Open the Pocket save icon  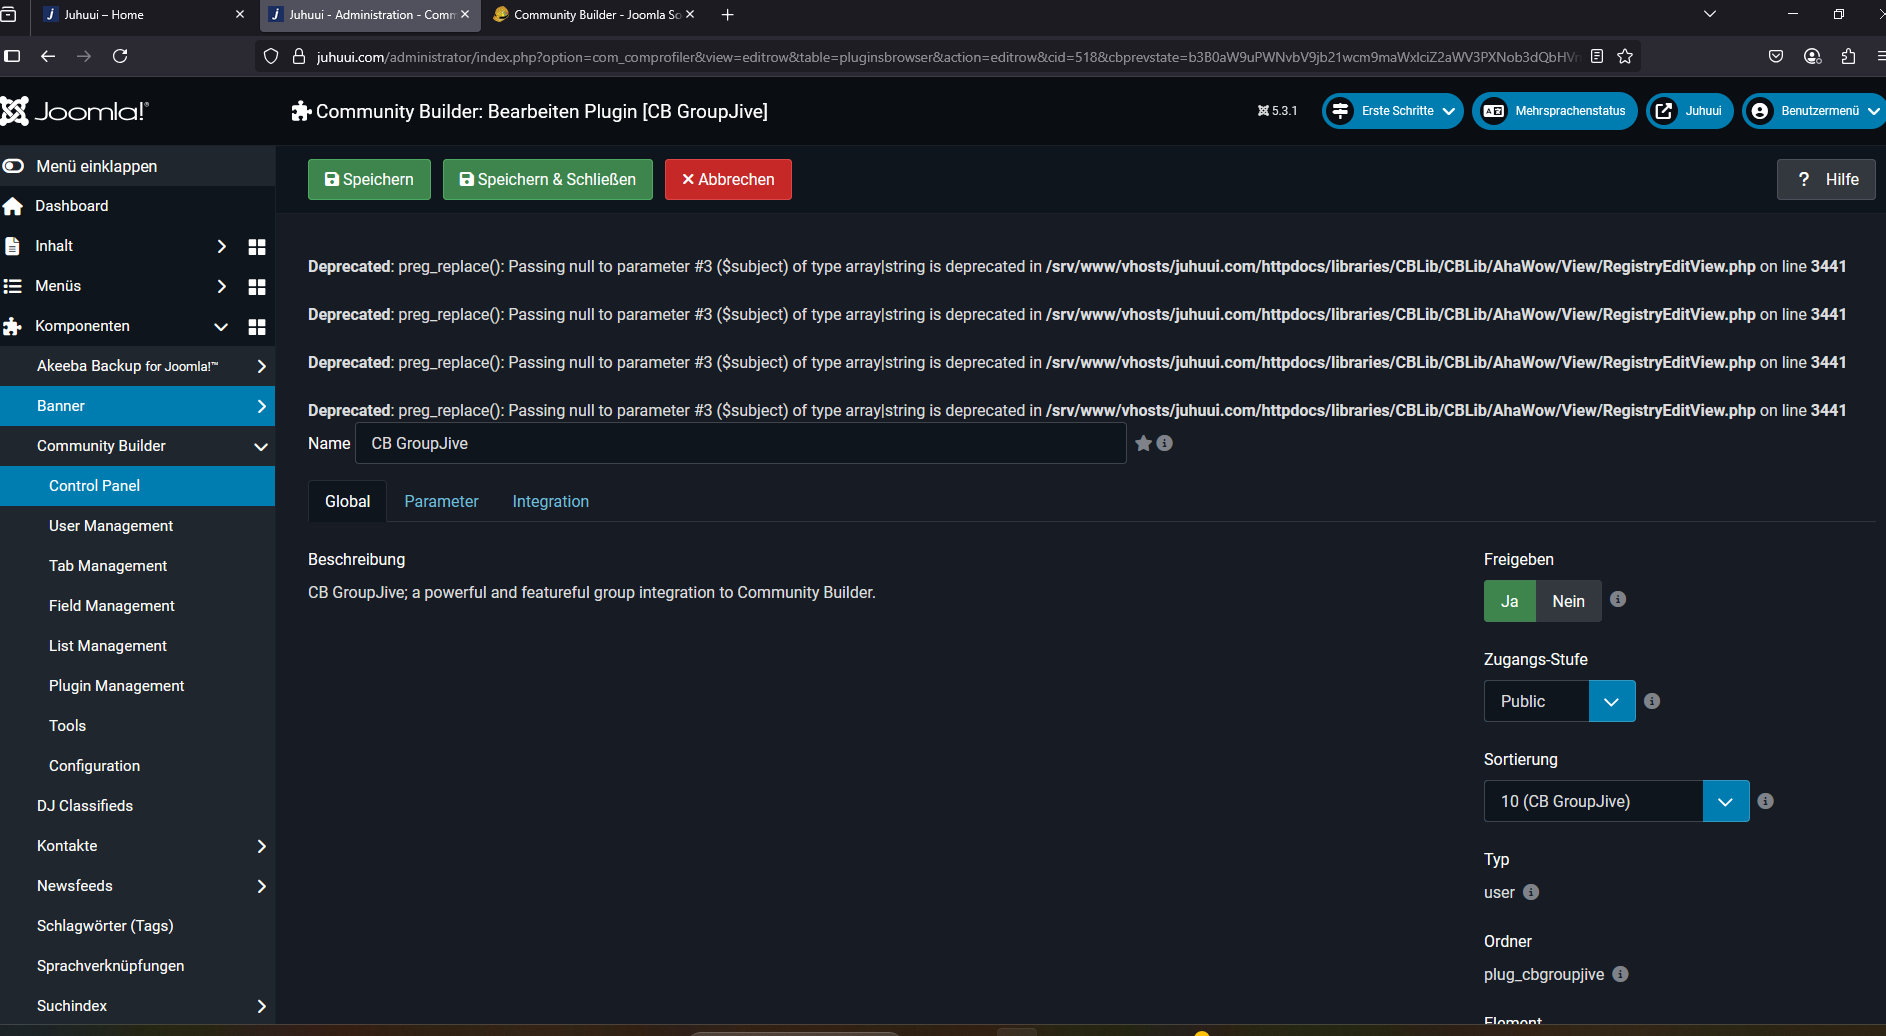[1776, 56]
